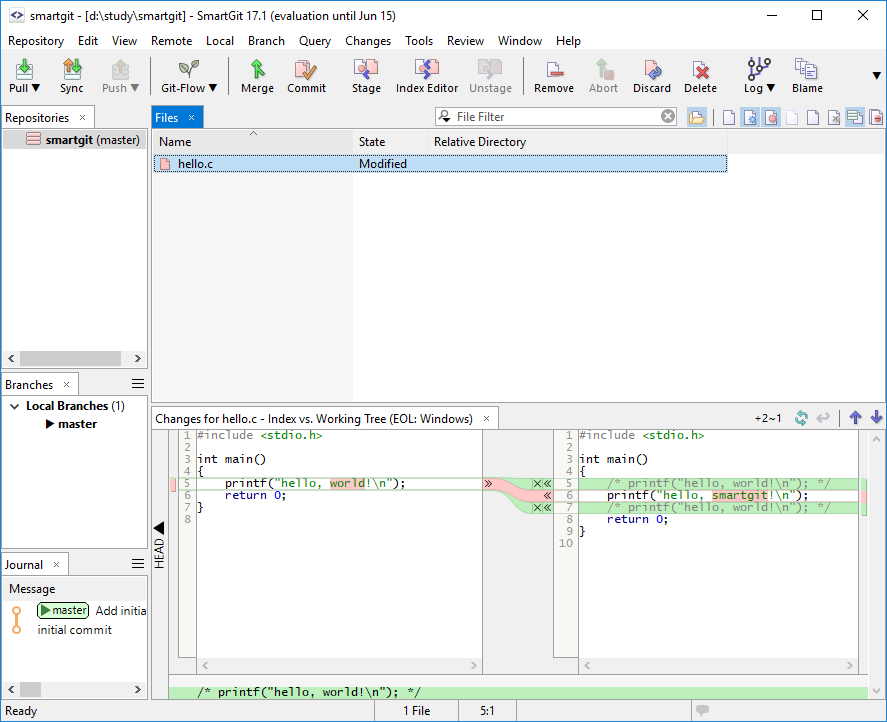Screen dimensions: 887x722
Task: Open the Changes menu
Action: pyautogui.click(x=368, y=41)
